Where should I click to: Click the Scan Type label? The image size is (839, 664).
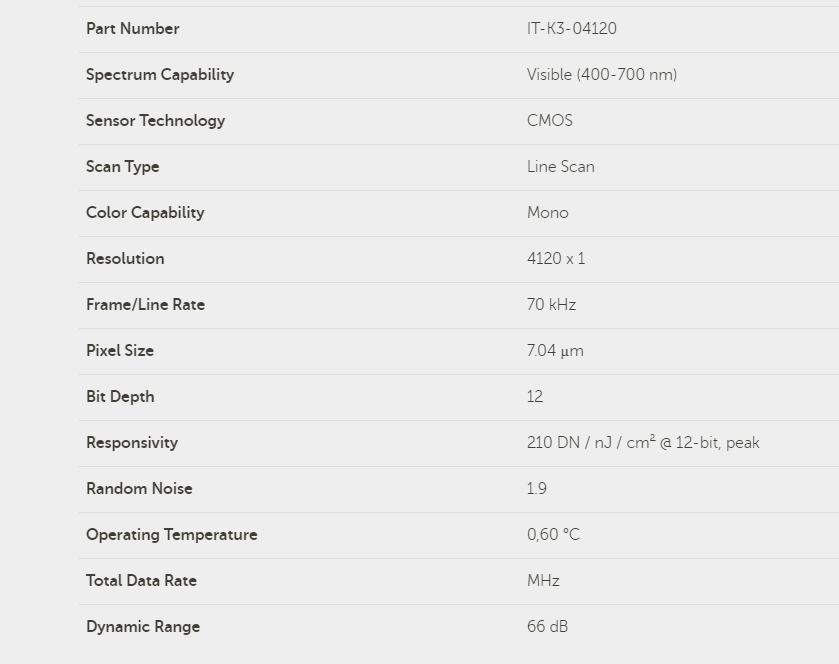pyautogui.click(x=122, y=167)
